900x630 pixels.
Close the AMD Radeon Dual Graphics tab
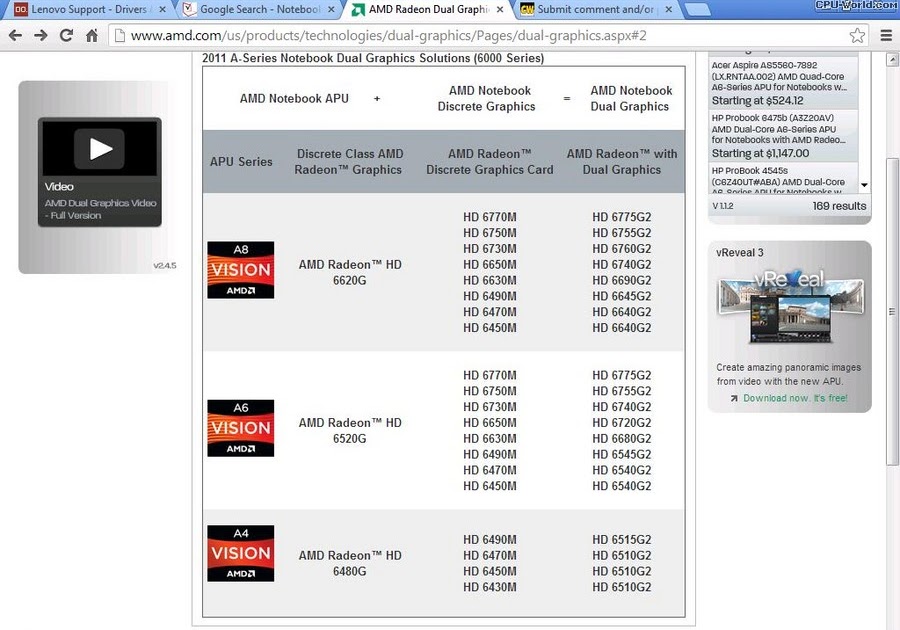click(500, 10)
